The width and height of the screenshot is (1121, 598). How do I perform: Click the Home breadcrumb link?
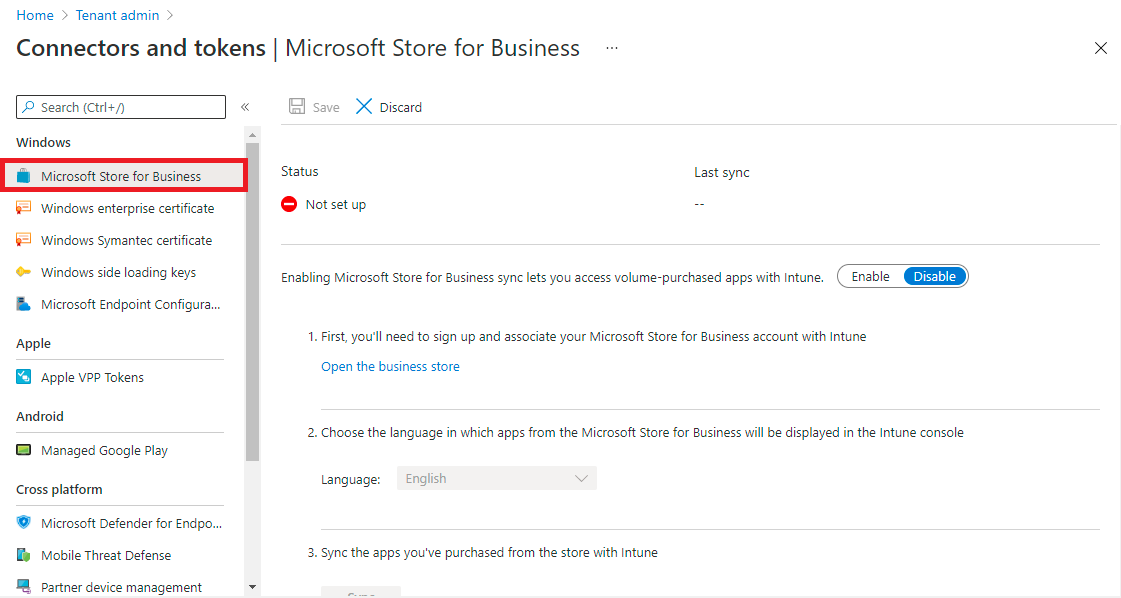click(x=35, y=15)
